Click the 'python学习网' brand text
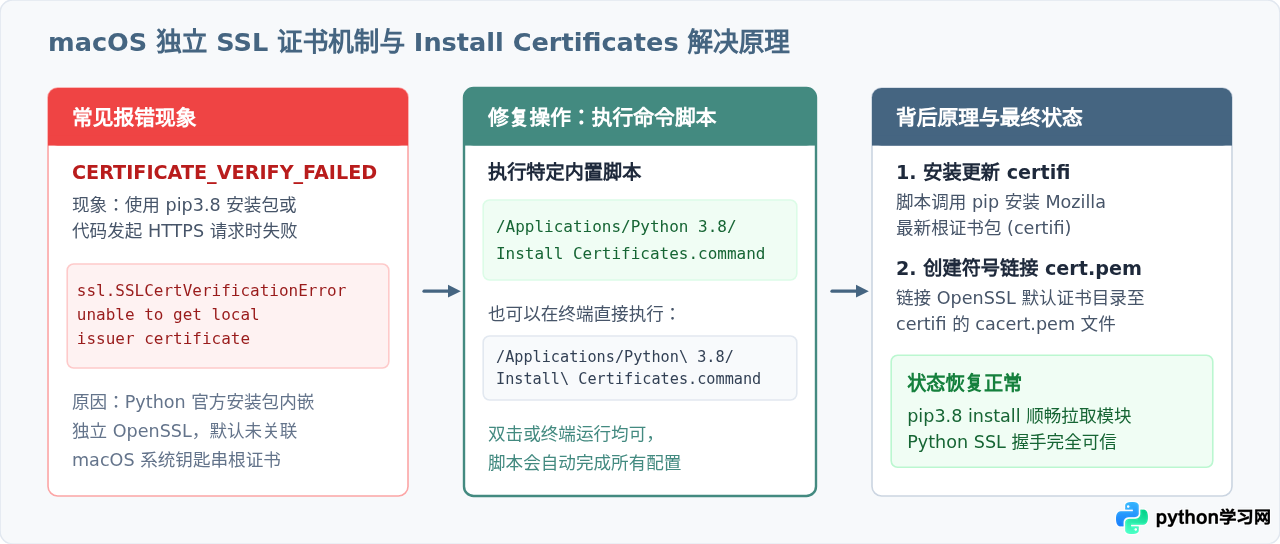This screenshot has height=544, width=1280. pos(1213,518)
